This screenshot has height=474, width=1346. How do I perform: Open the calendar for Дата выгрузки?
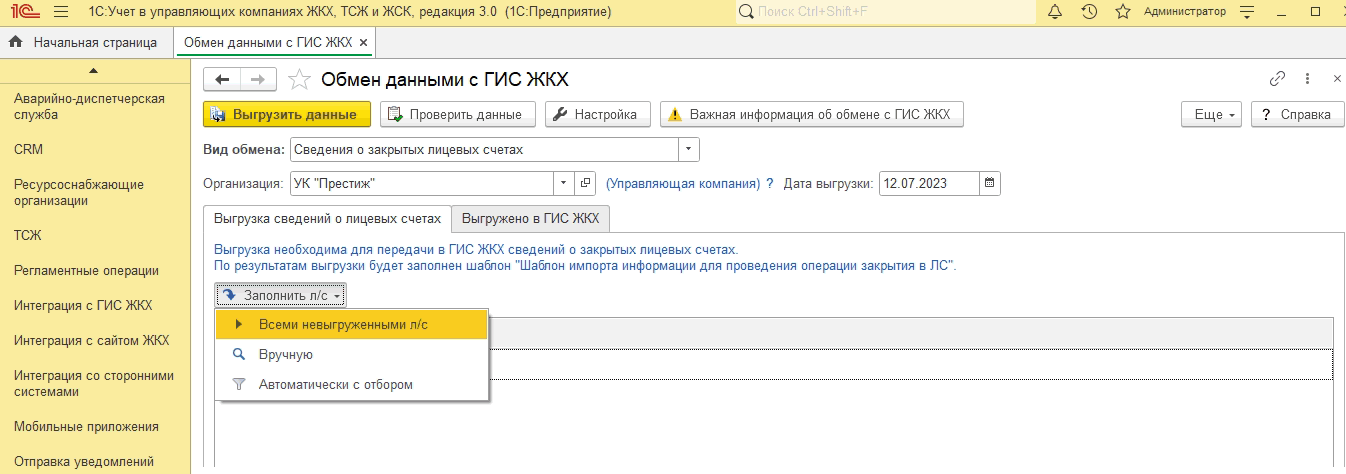990,184
